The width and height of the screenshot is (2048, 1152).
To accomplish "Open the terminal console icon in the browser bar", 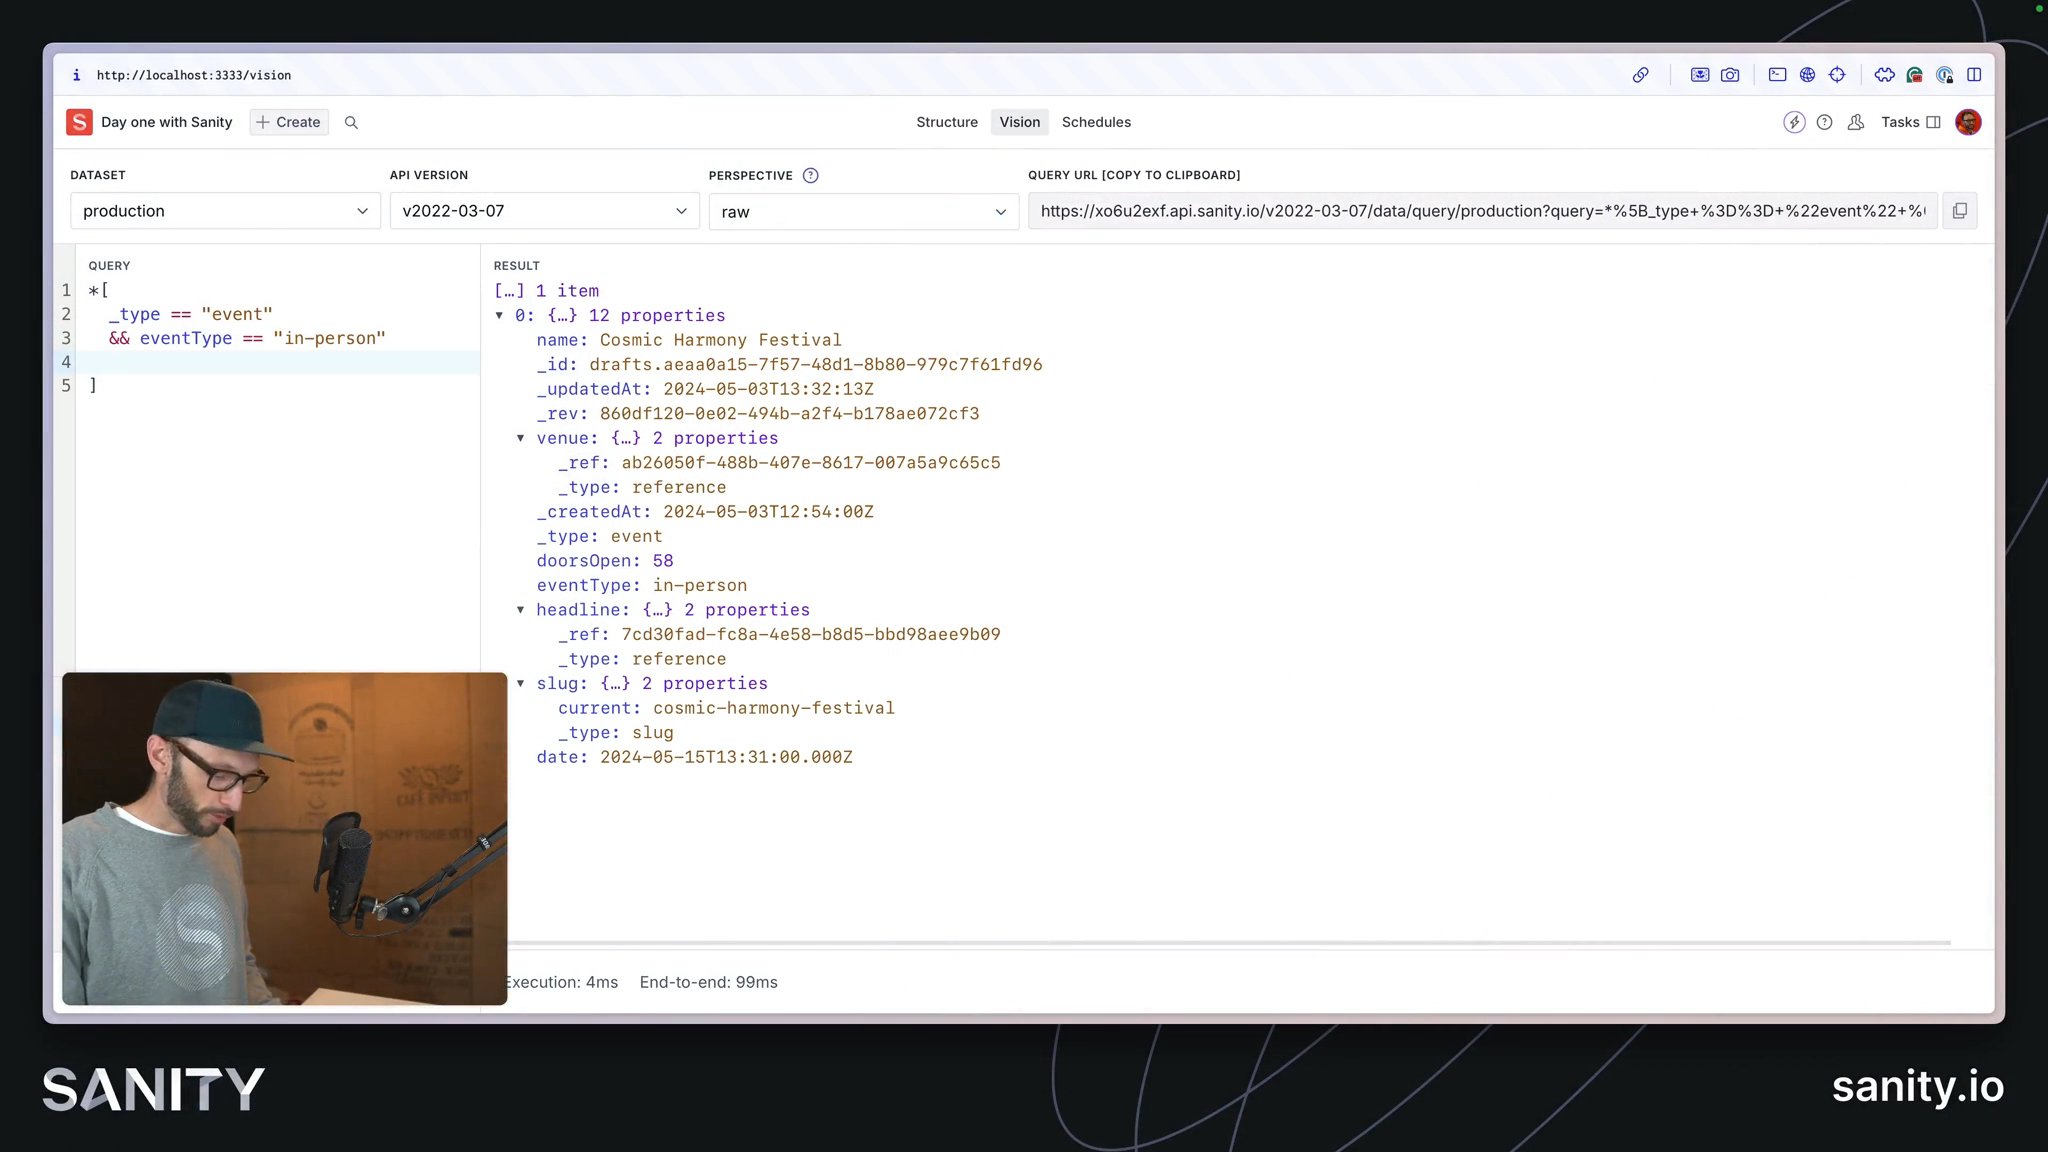I will pos(1777,75).
